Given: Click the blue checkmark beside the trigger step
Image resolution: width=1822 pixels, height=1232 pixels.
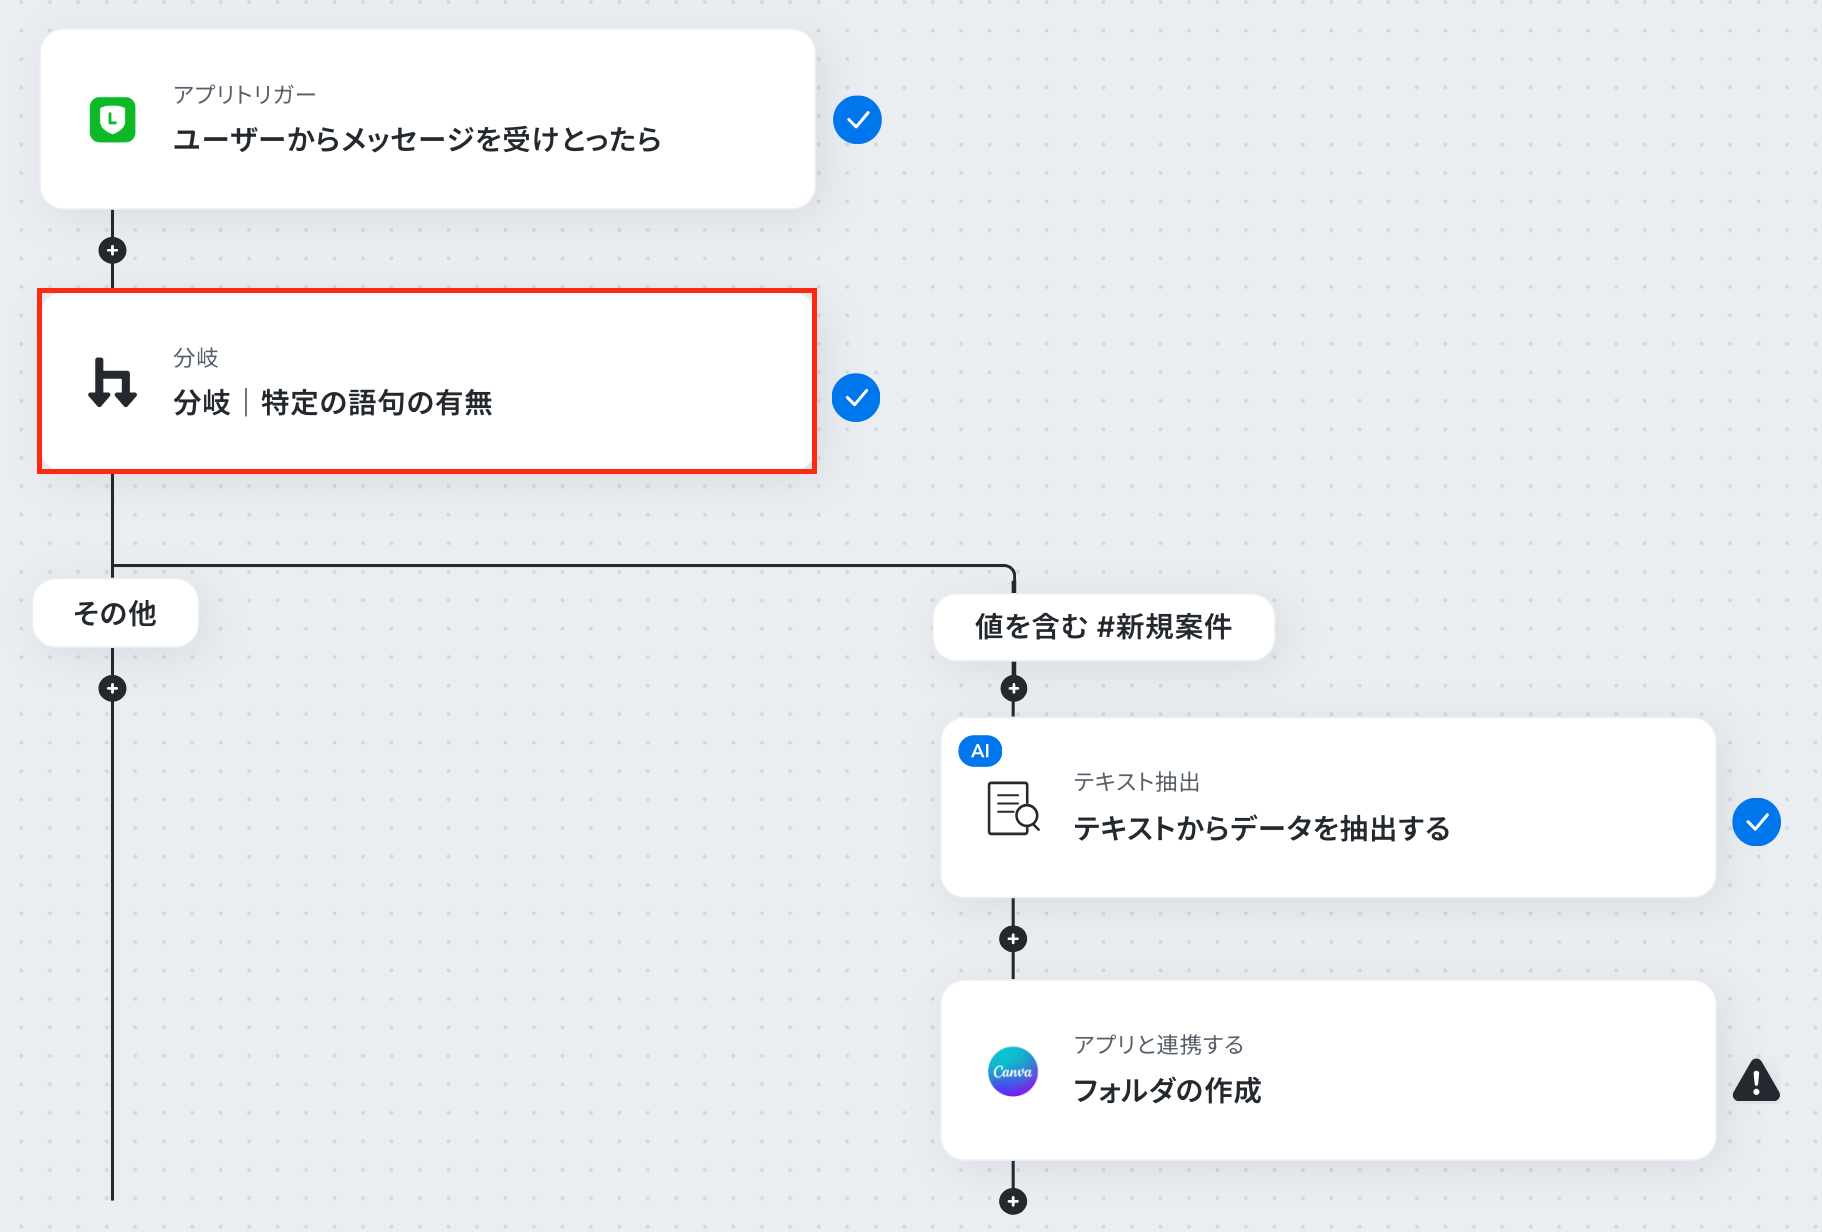Looking at the screenshot, I should 857,120.
